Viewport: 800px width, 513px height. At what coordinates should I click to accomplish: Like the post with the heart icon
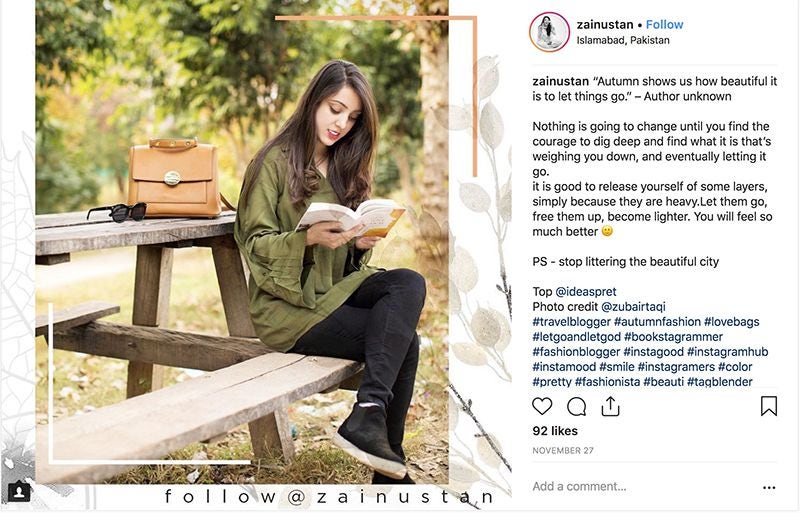(542, 406)
